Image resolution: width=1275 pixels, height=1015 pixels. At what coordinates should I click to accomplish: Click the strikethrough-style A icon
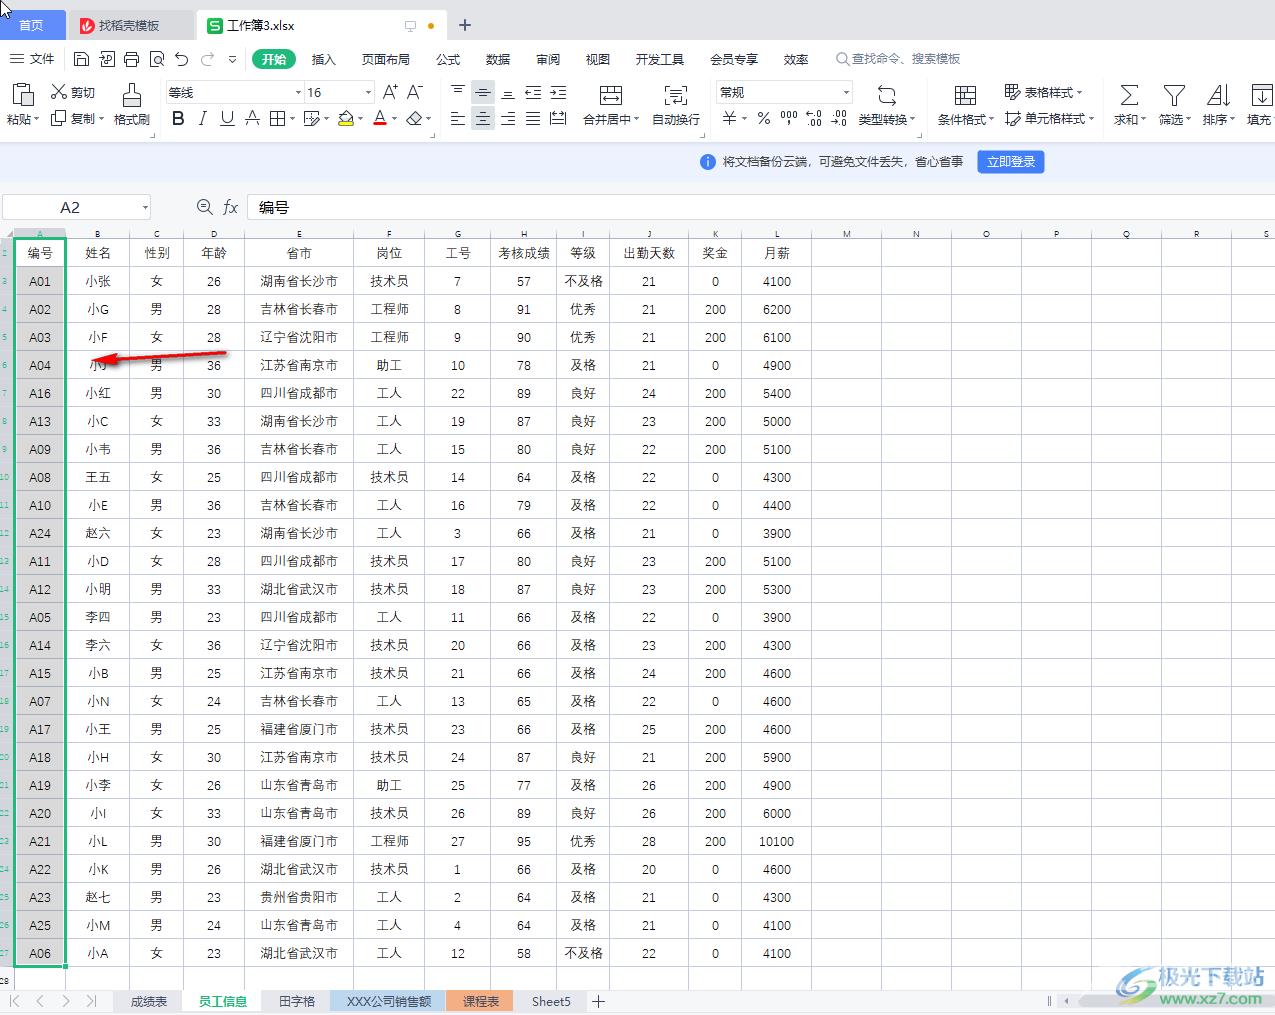click(x=253, y=118)
